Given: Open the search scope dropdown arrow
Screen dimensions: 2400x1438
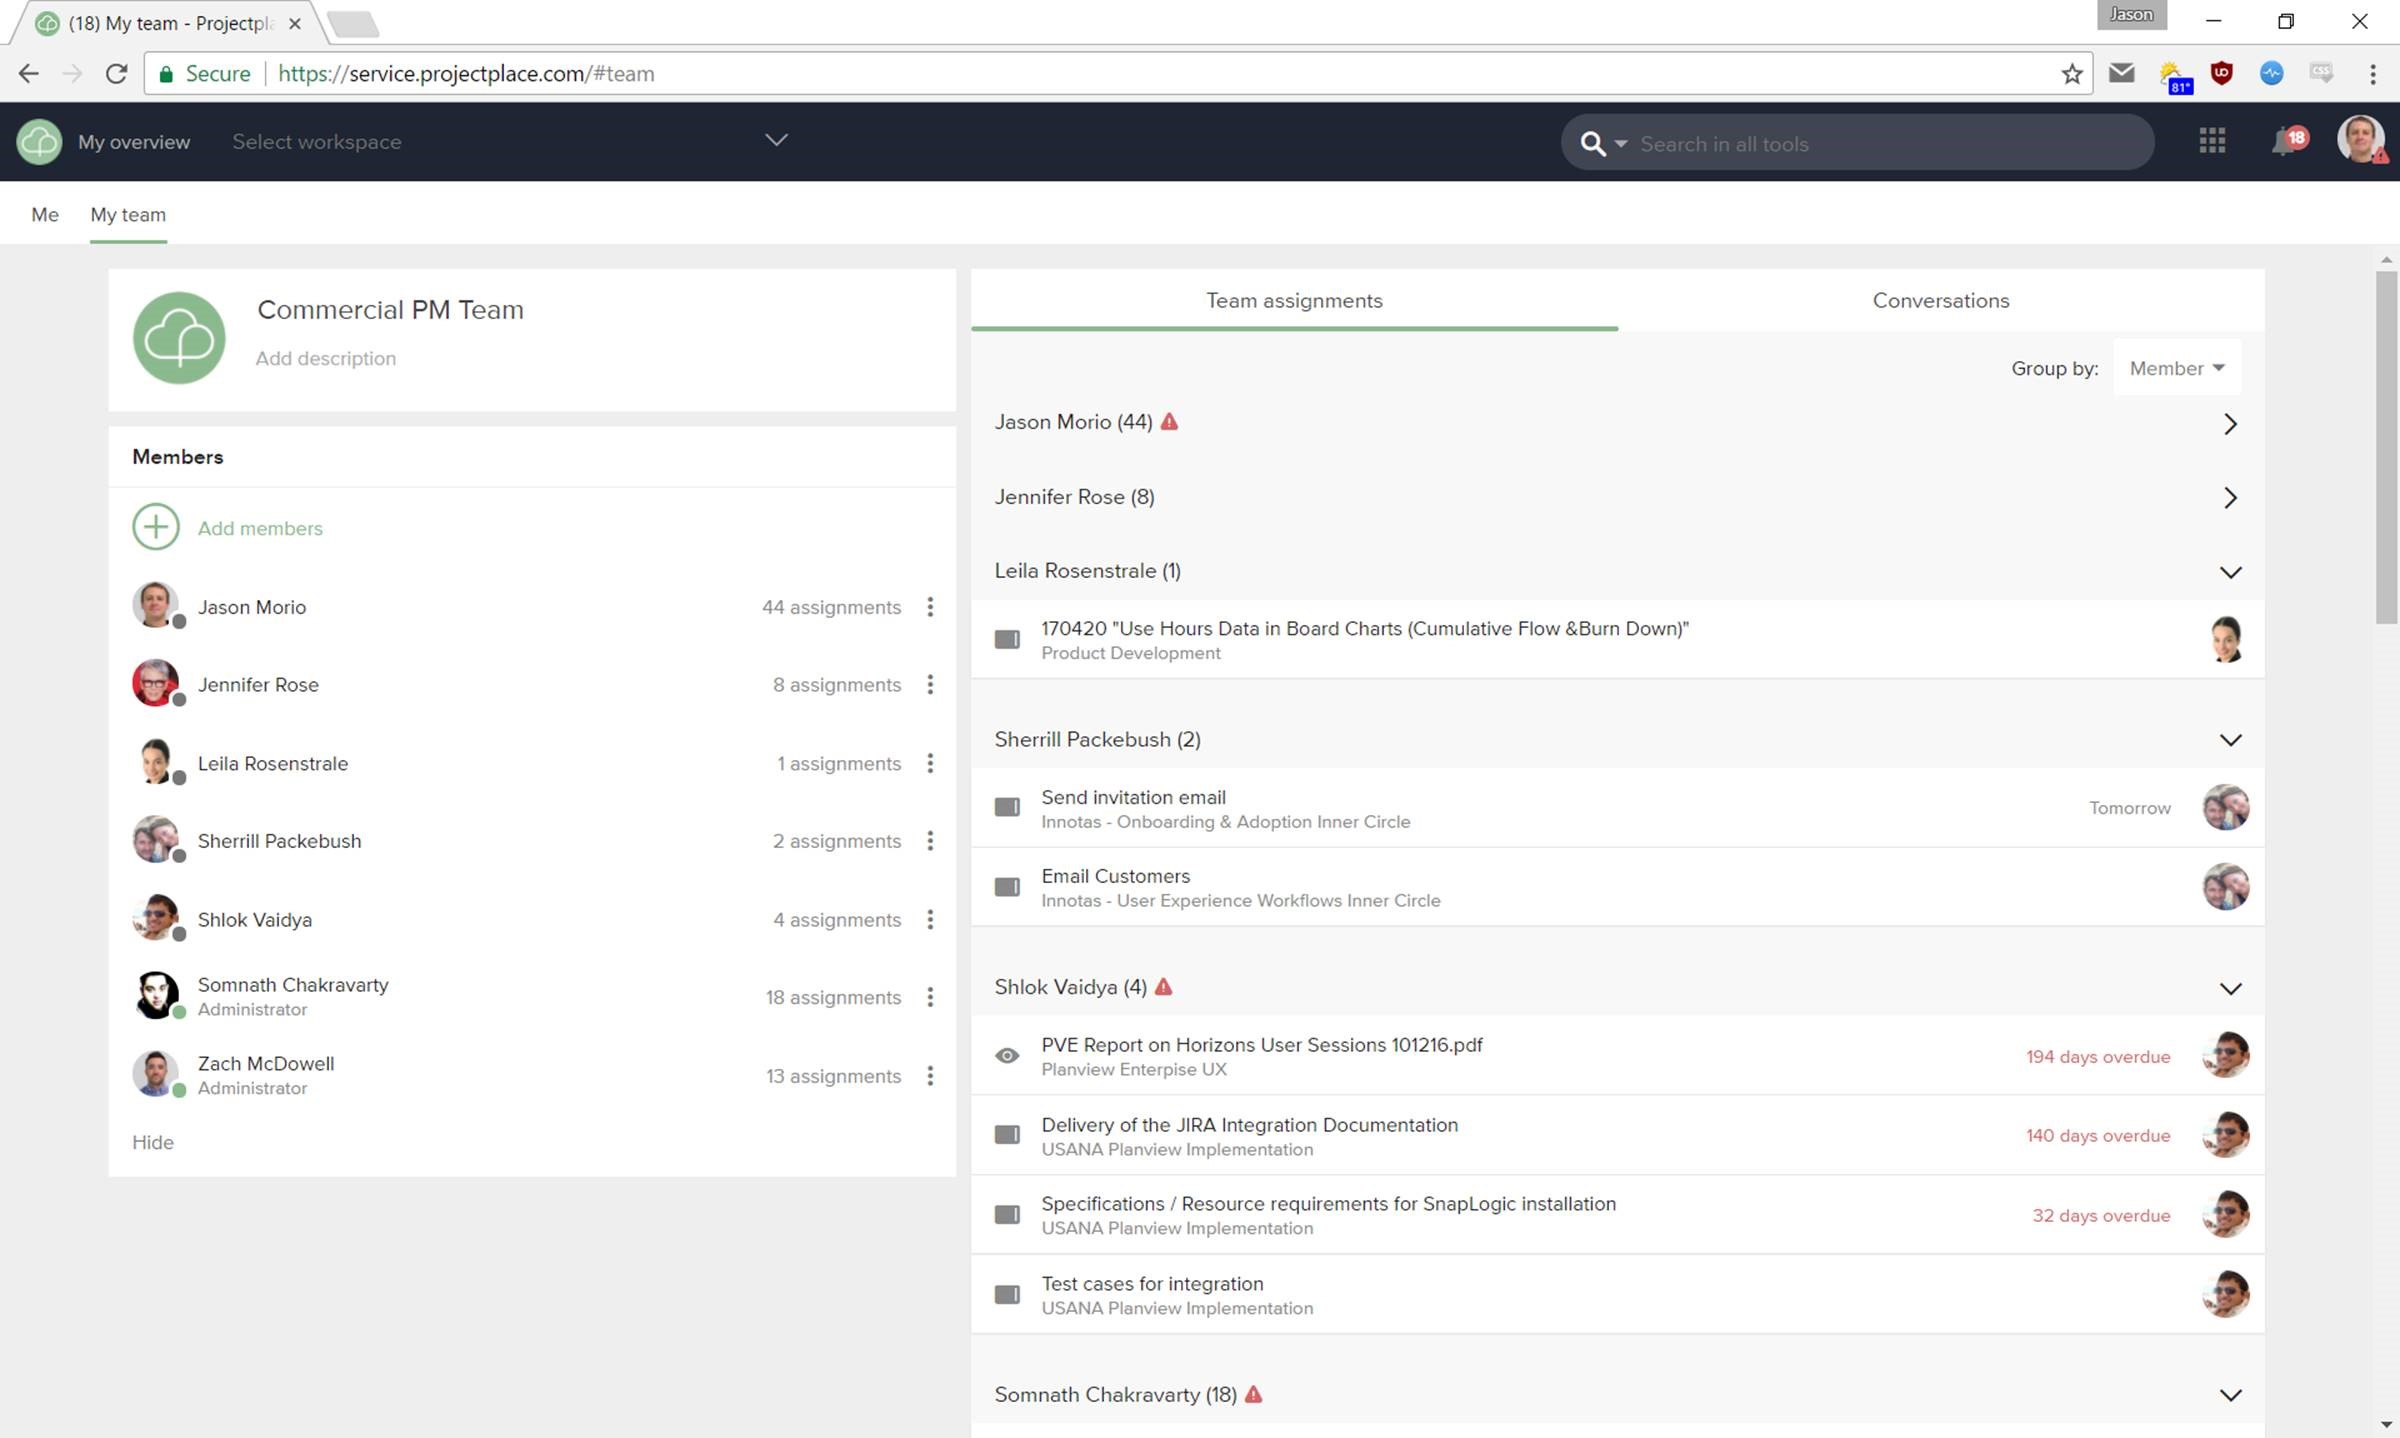Looking at the screenshot, I should click(1621, 144).
